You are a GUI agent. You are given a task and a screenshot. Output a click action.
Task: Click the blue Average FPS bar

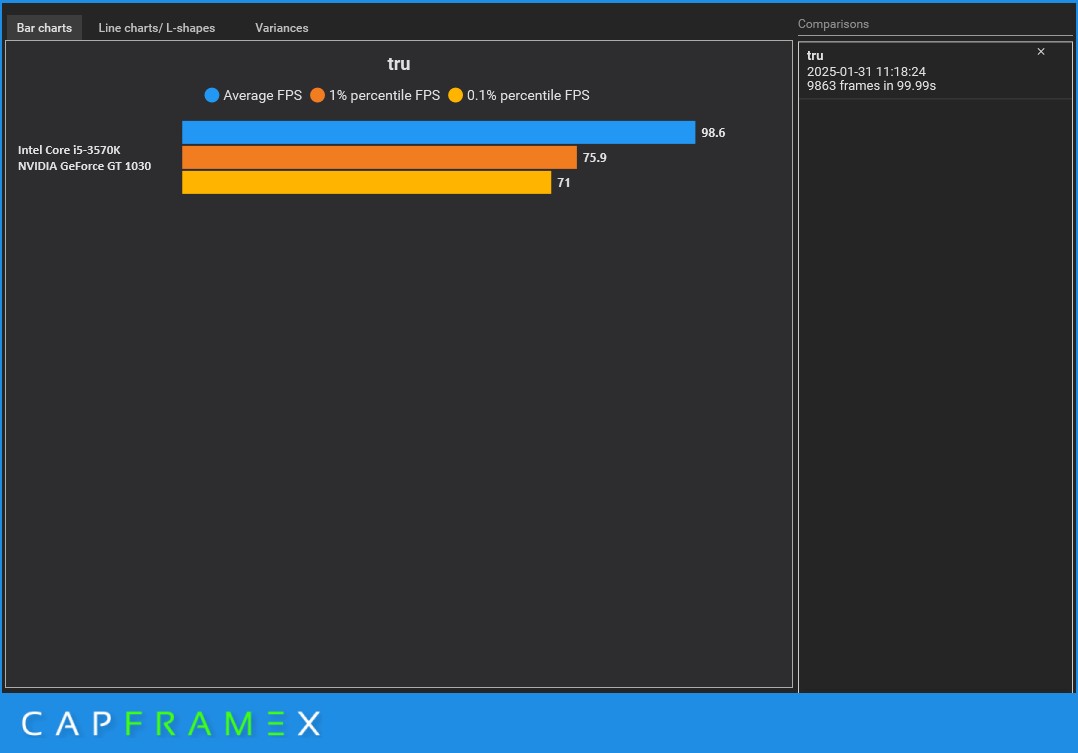click(x=439, y=132)
